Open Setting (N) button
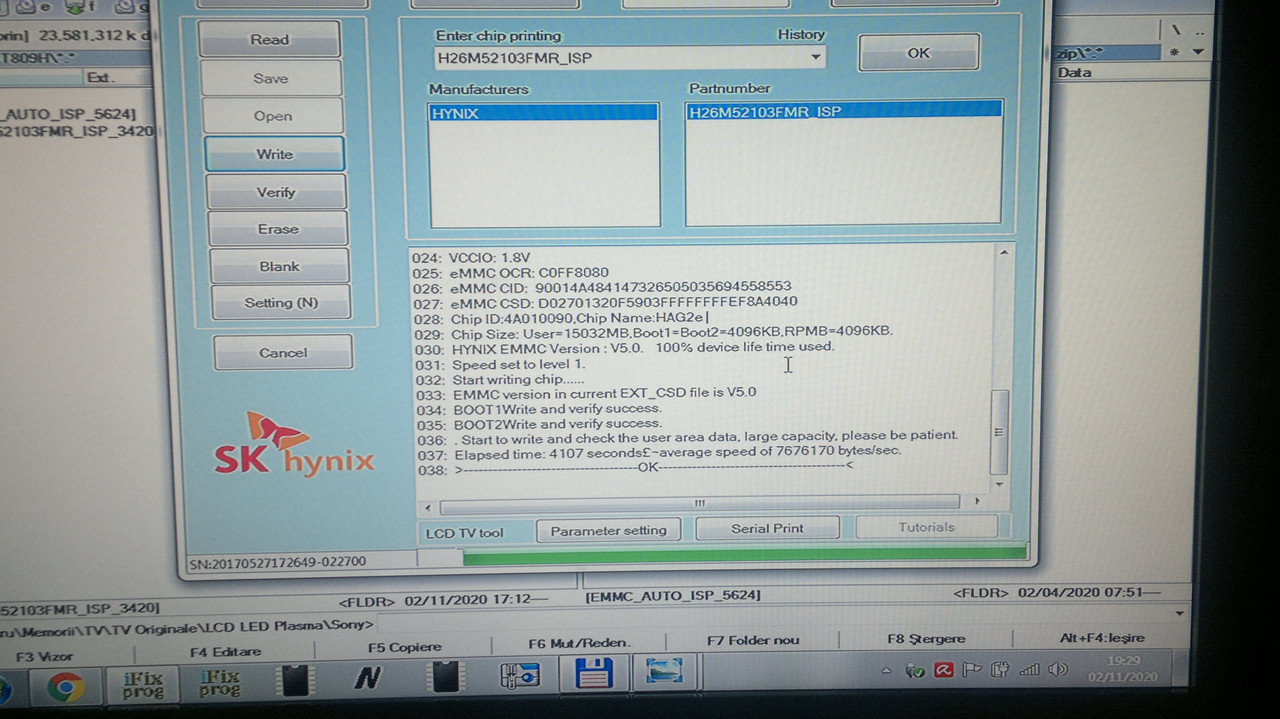The image size is (1280, 719). click(281, 303)
